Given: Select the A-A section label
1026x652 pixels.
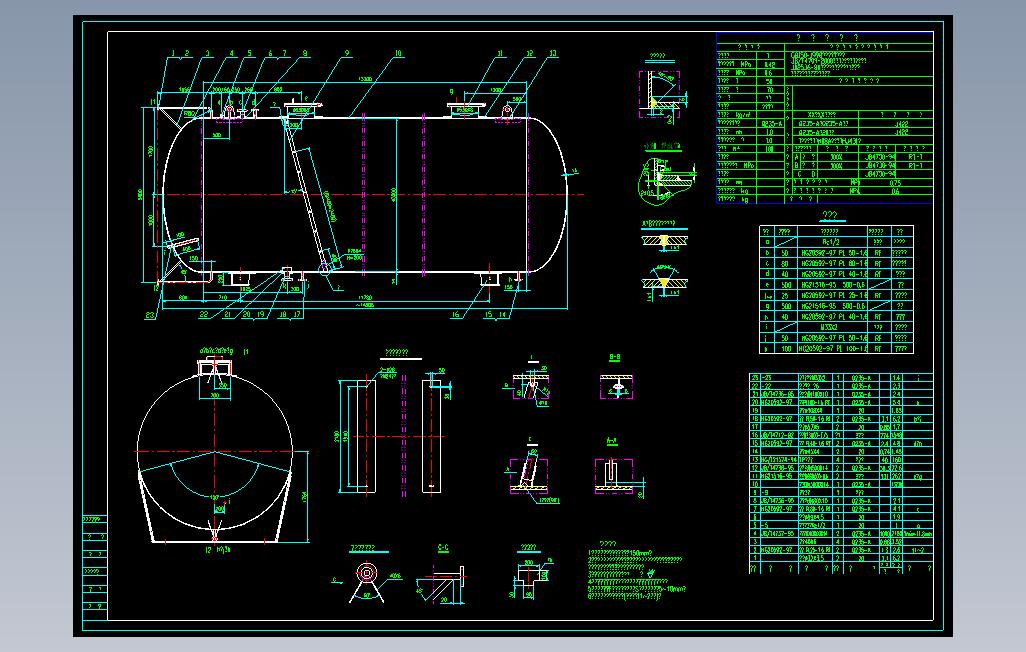Looking at the screenshot, I should [612, 442].
